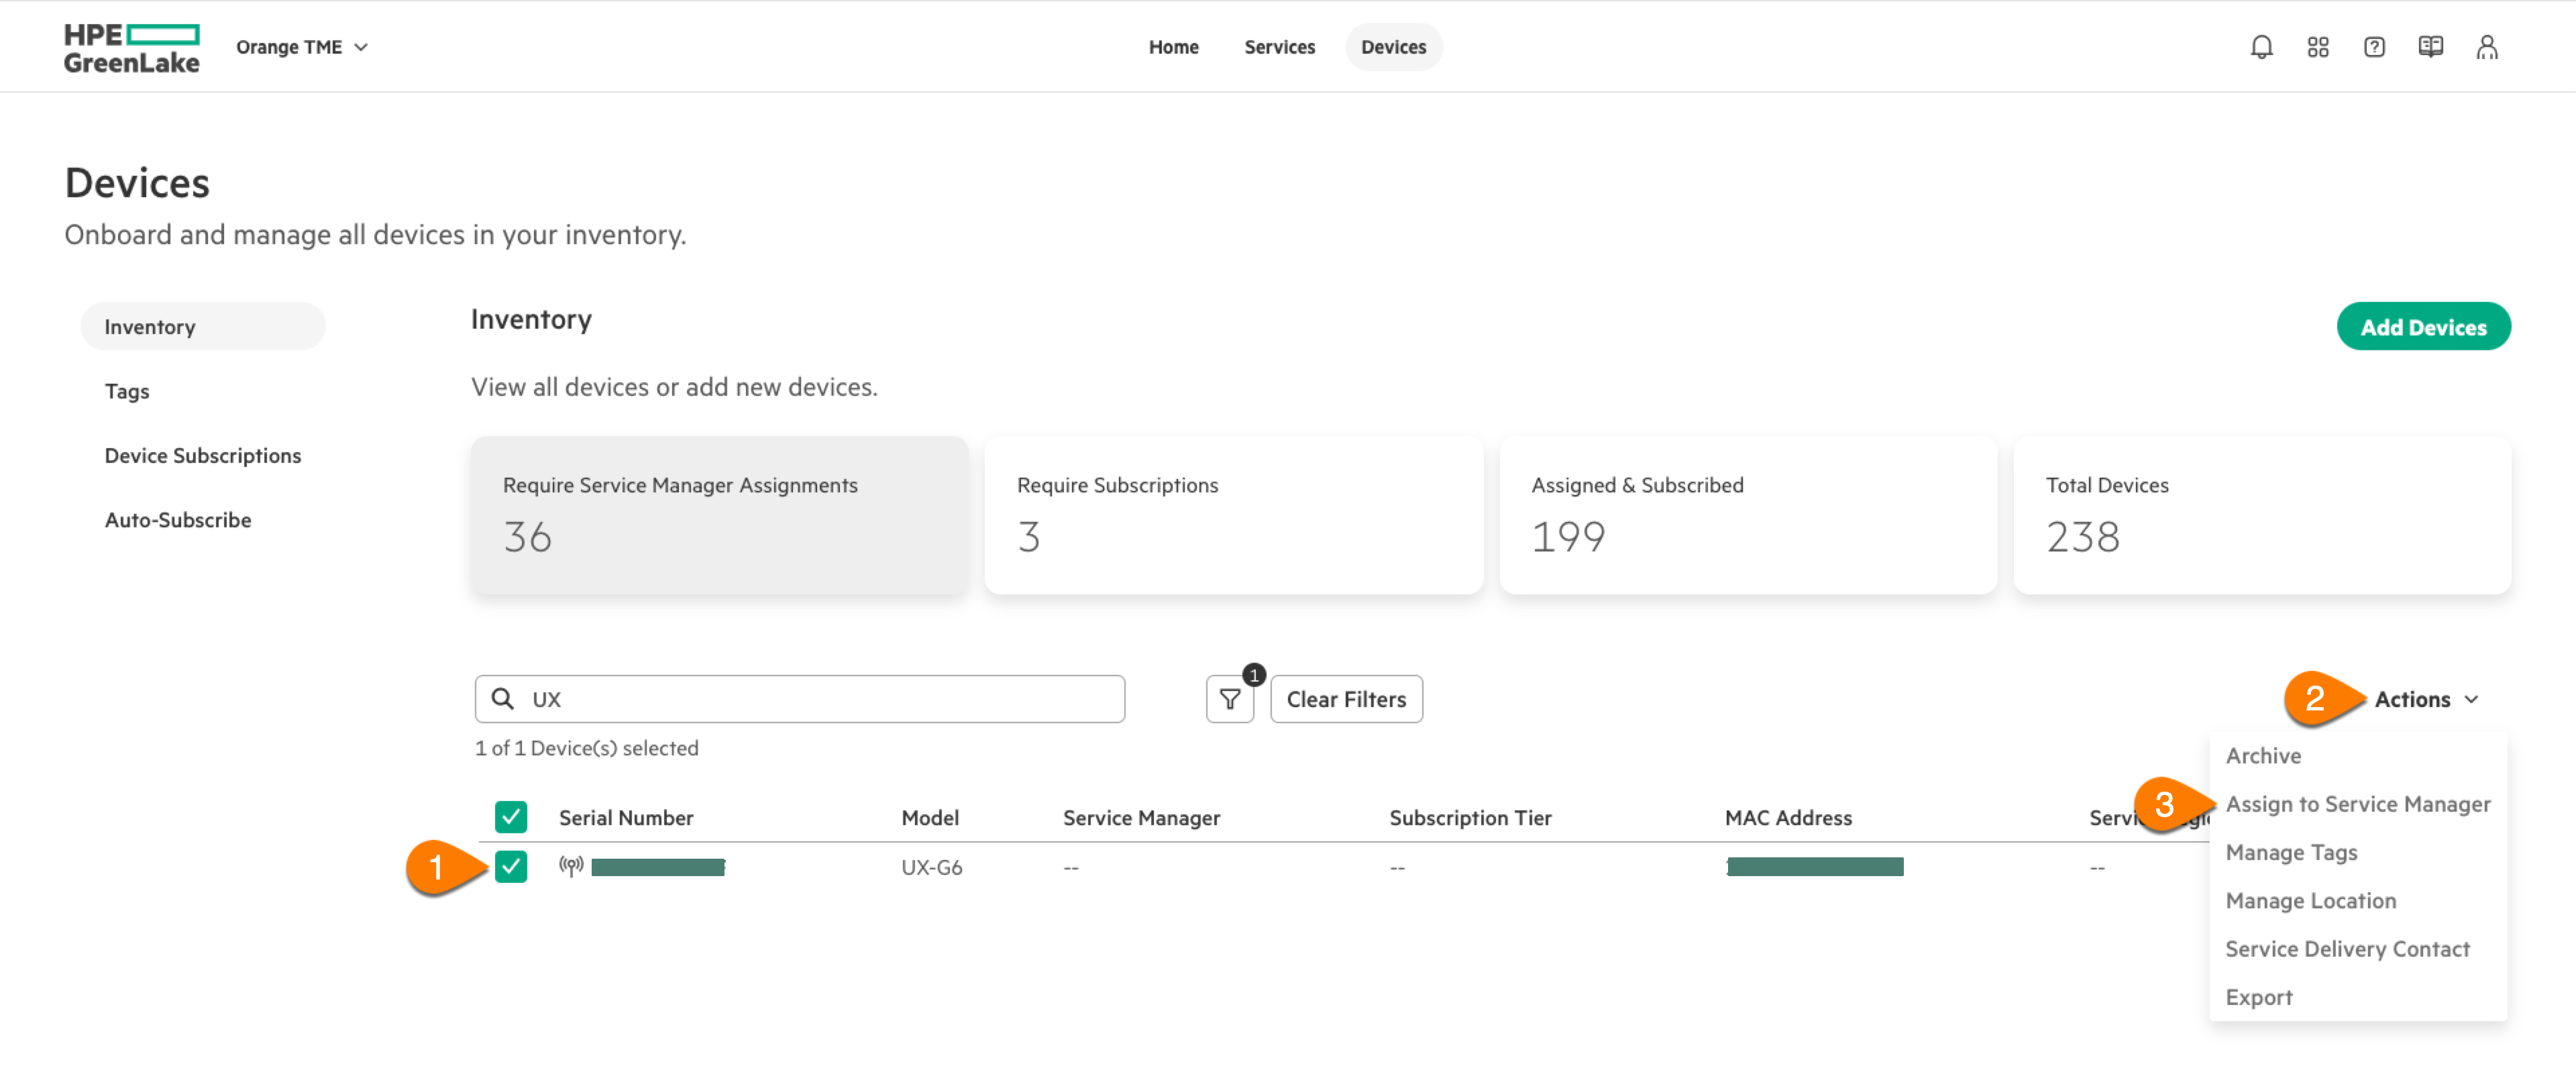Image resolution: width=2576 pixels, height=1068 pixels.
Task: Click the redacted MAC address cell
Action: [x=1814, y=867]
